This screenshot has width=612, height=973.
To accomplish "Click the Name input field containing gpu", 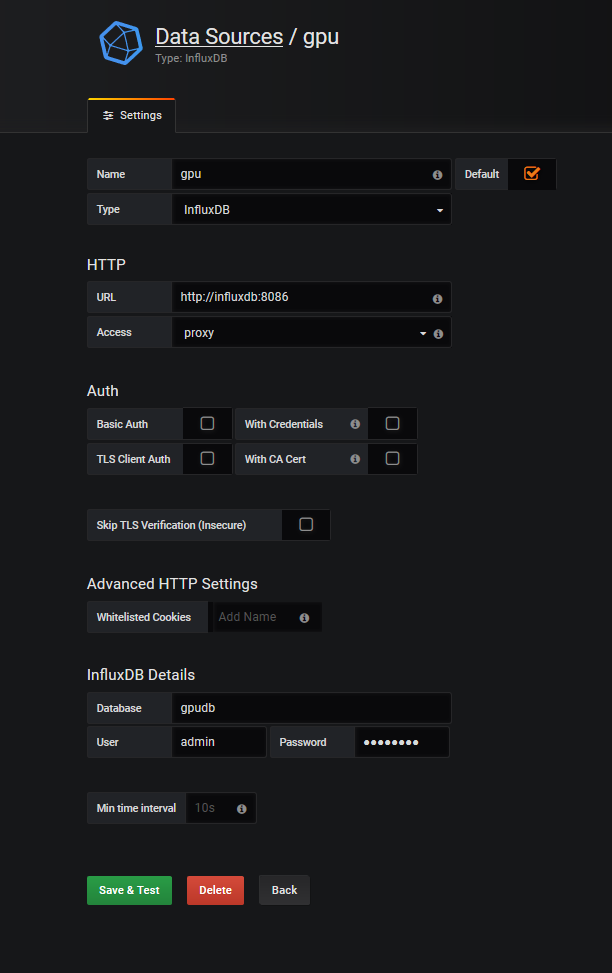I will pos(312,174).
